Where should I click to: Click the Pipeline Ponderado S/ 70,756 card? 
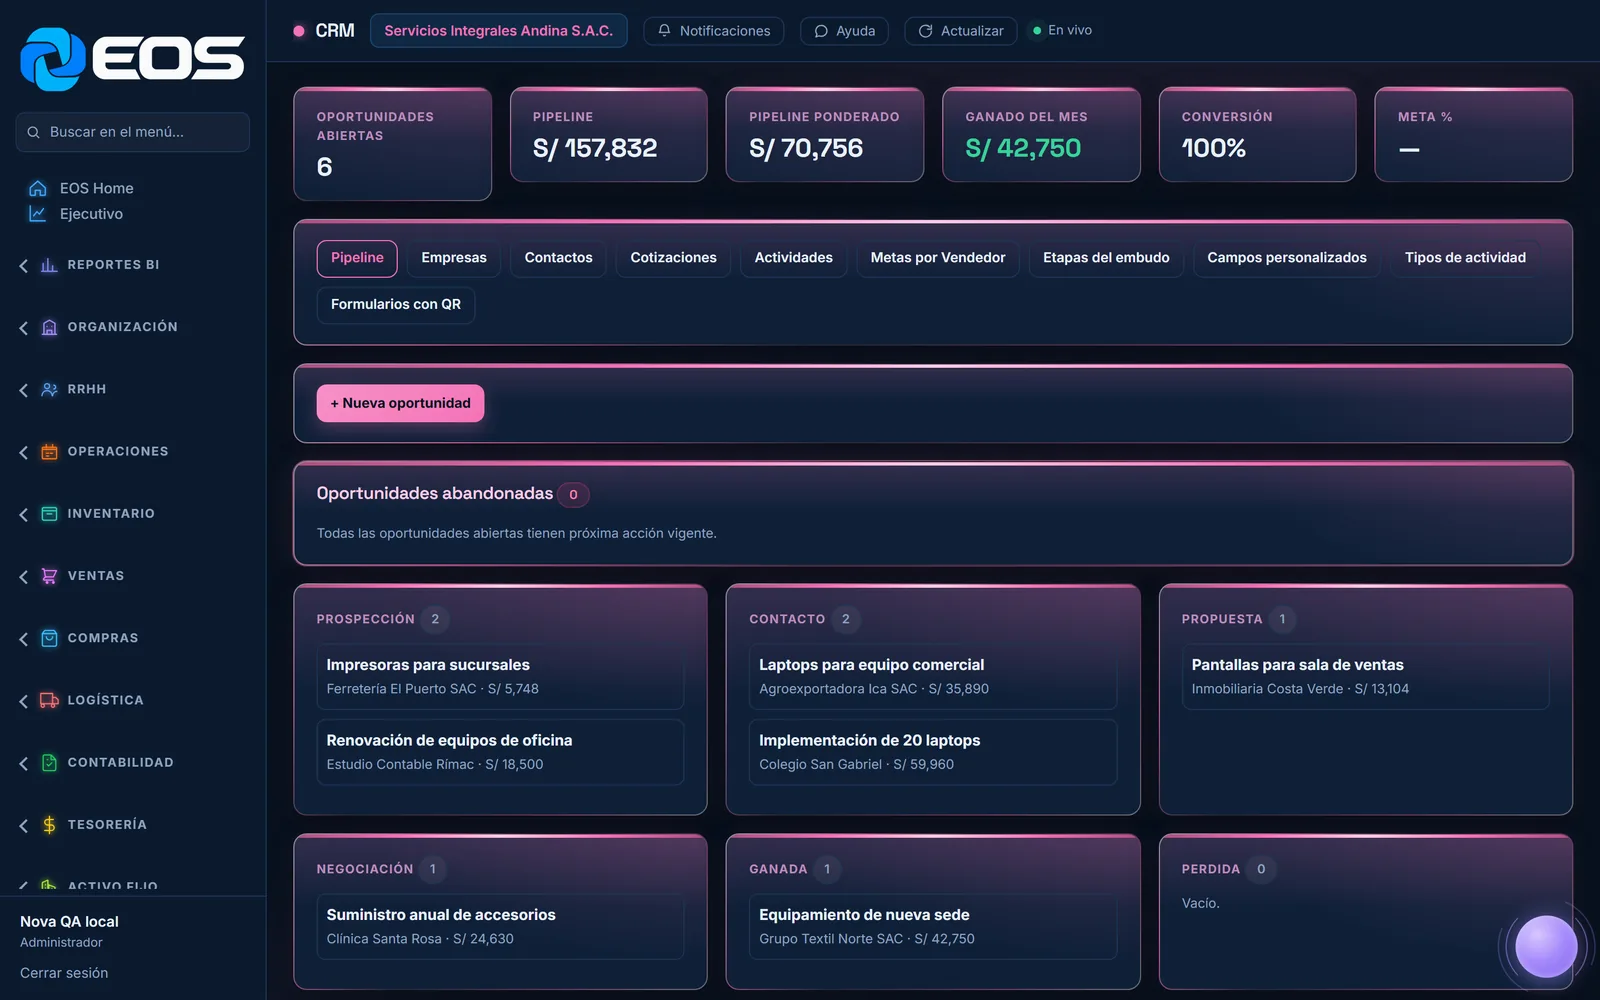[x=825, y=135]
